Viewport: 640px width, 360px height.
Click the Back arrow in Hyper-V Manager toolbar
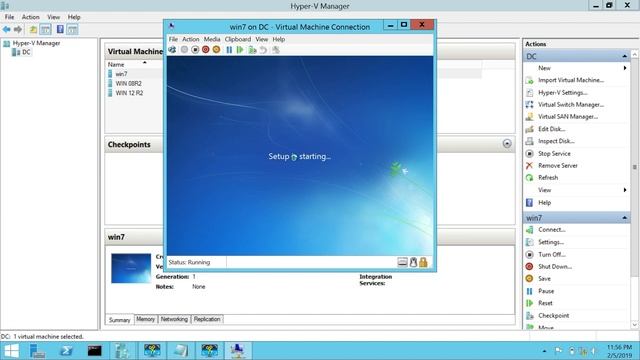(x=7, y=29)
